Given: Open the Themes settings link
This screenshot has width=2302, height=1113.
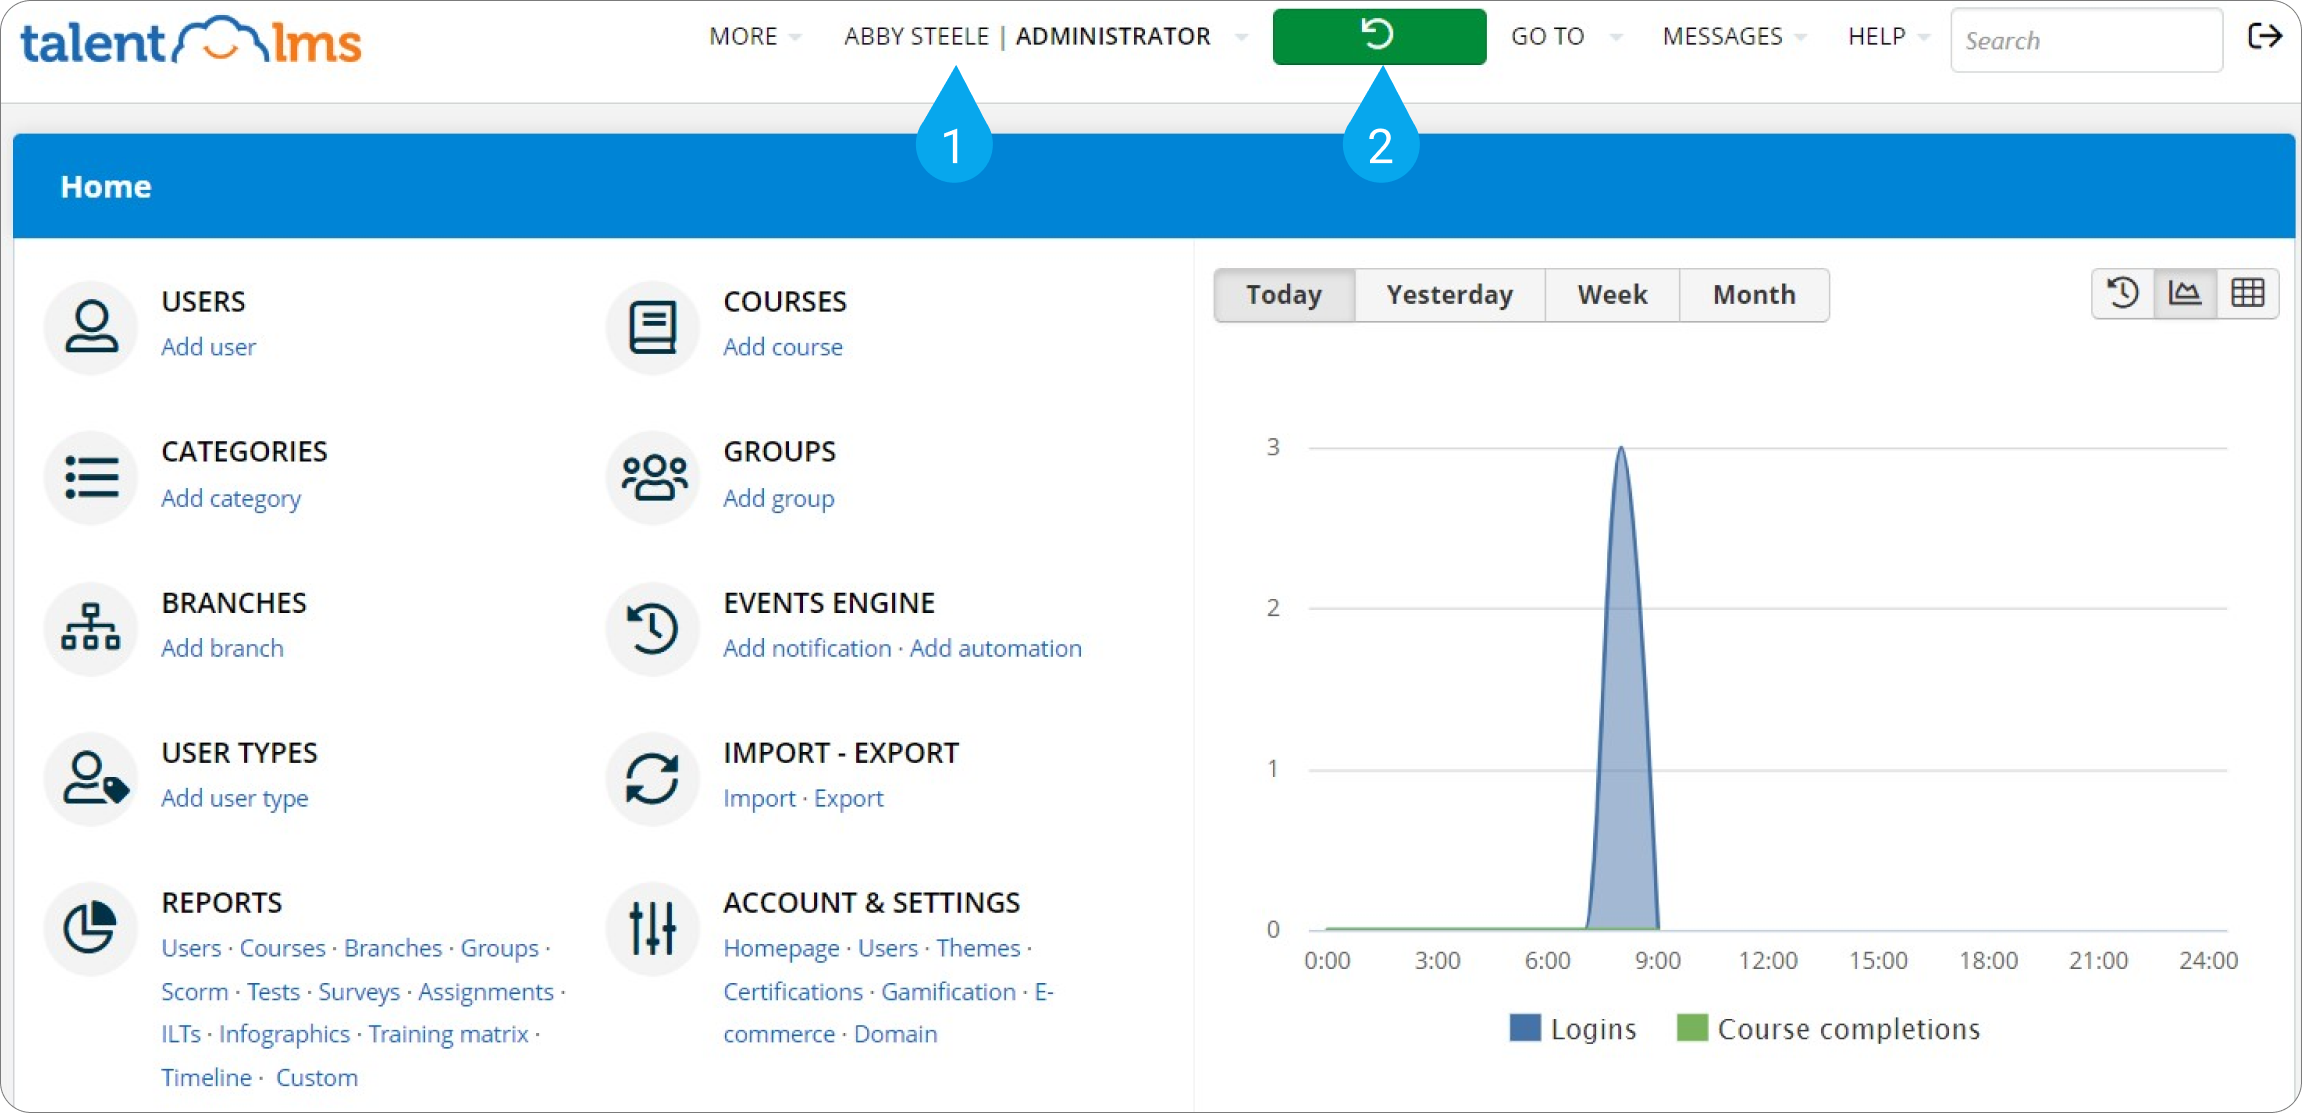Looking at the screenshot, I should (x=979, y=948).
